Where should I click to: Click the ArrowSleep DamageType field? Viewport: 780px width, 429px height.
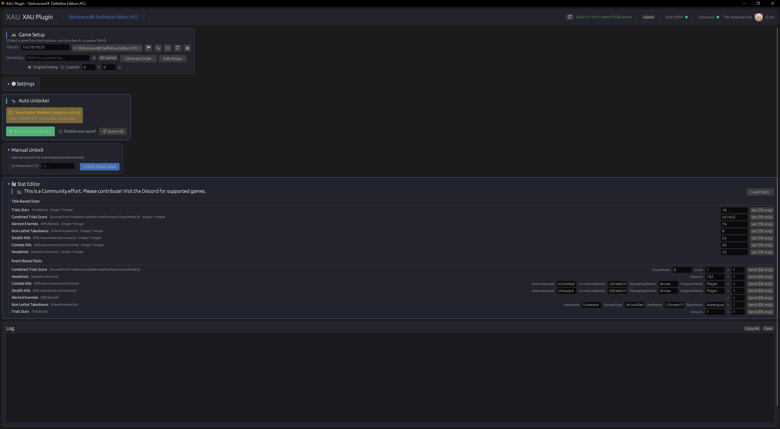634,305
